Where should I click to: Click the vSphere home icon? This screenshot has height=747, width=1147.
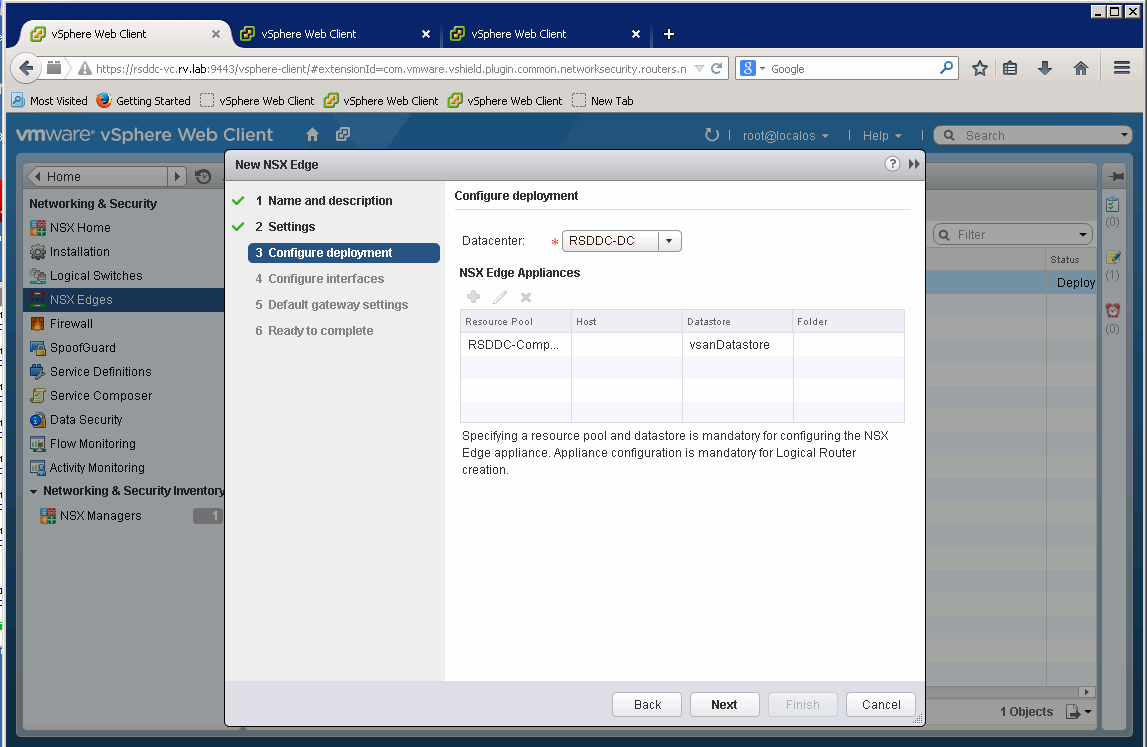coord(312,135)
